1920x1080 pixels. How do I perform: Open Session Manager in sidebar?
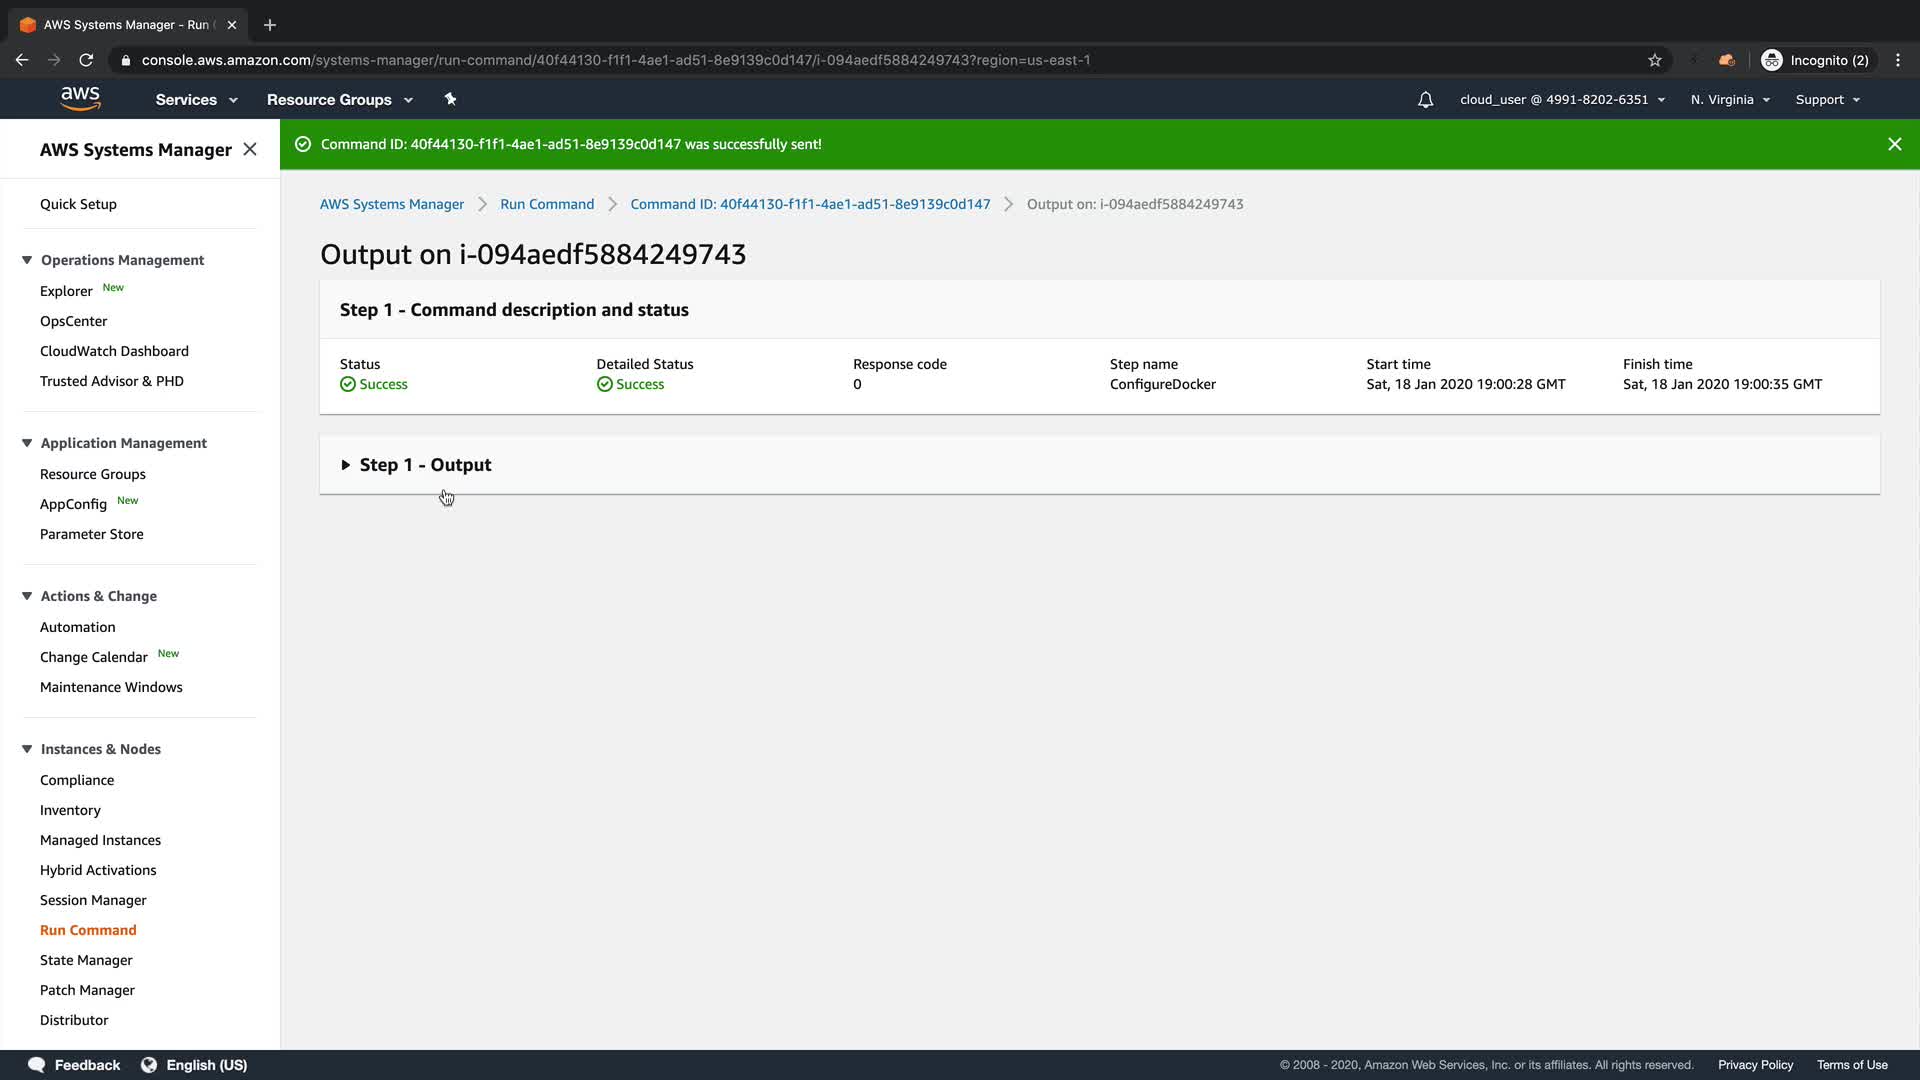[93, 900]
